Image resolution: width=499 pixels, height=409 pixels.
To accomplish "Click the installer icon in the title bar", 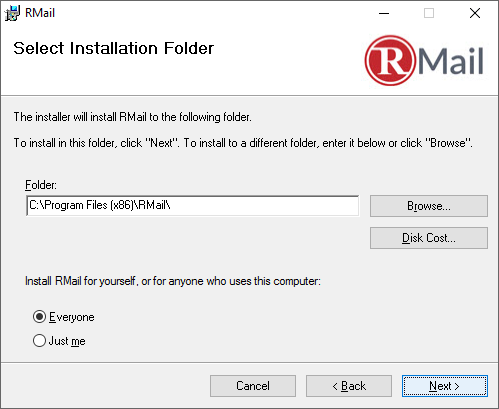I will pyautogui.click(x=12, y=13).
